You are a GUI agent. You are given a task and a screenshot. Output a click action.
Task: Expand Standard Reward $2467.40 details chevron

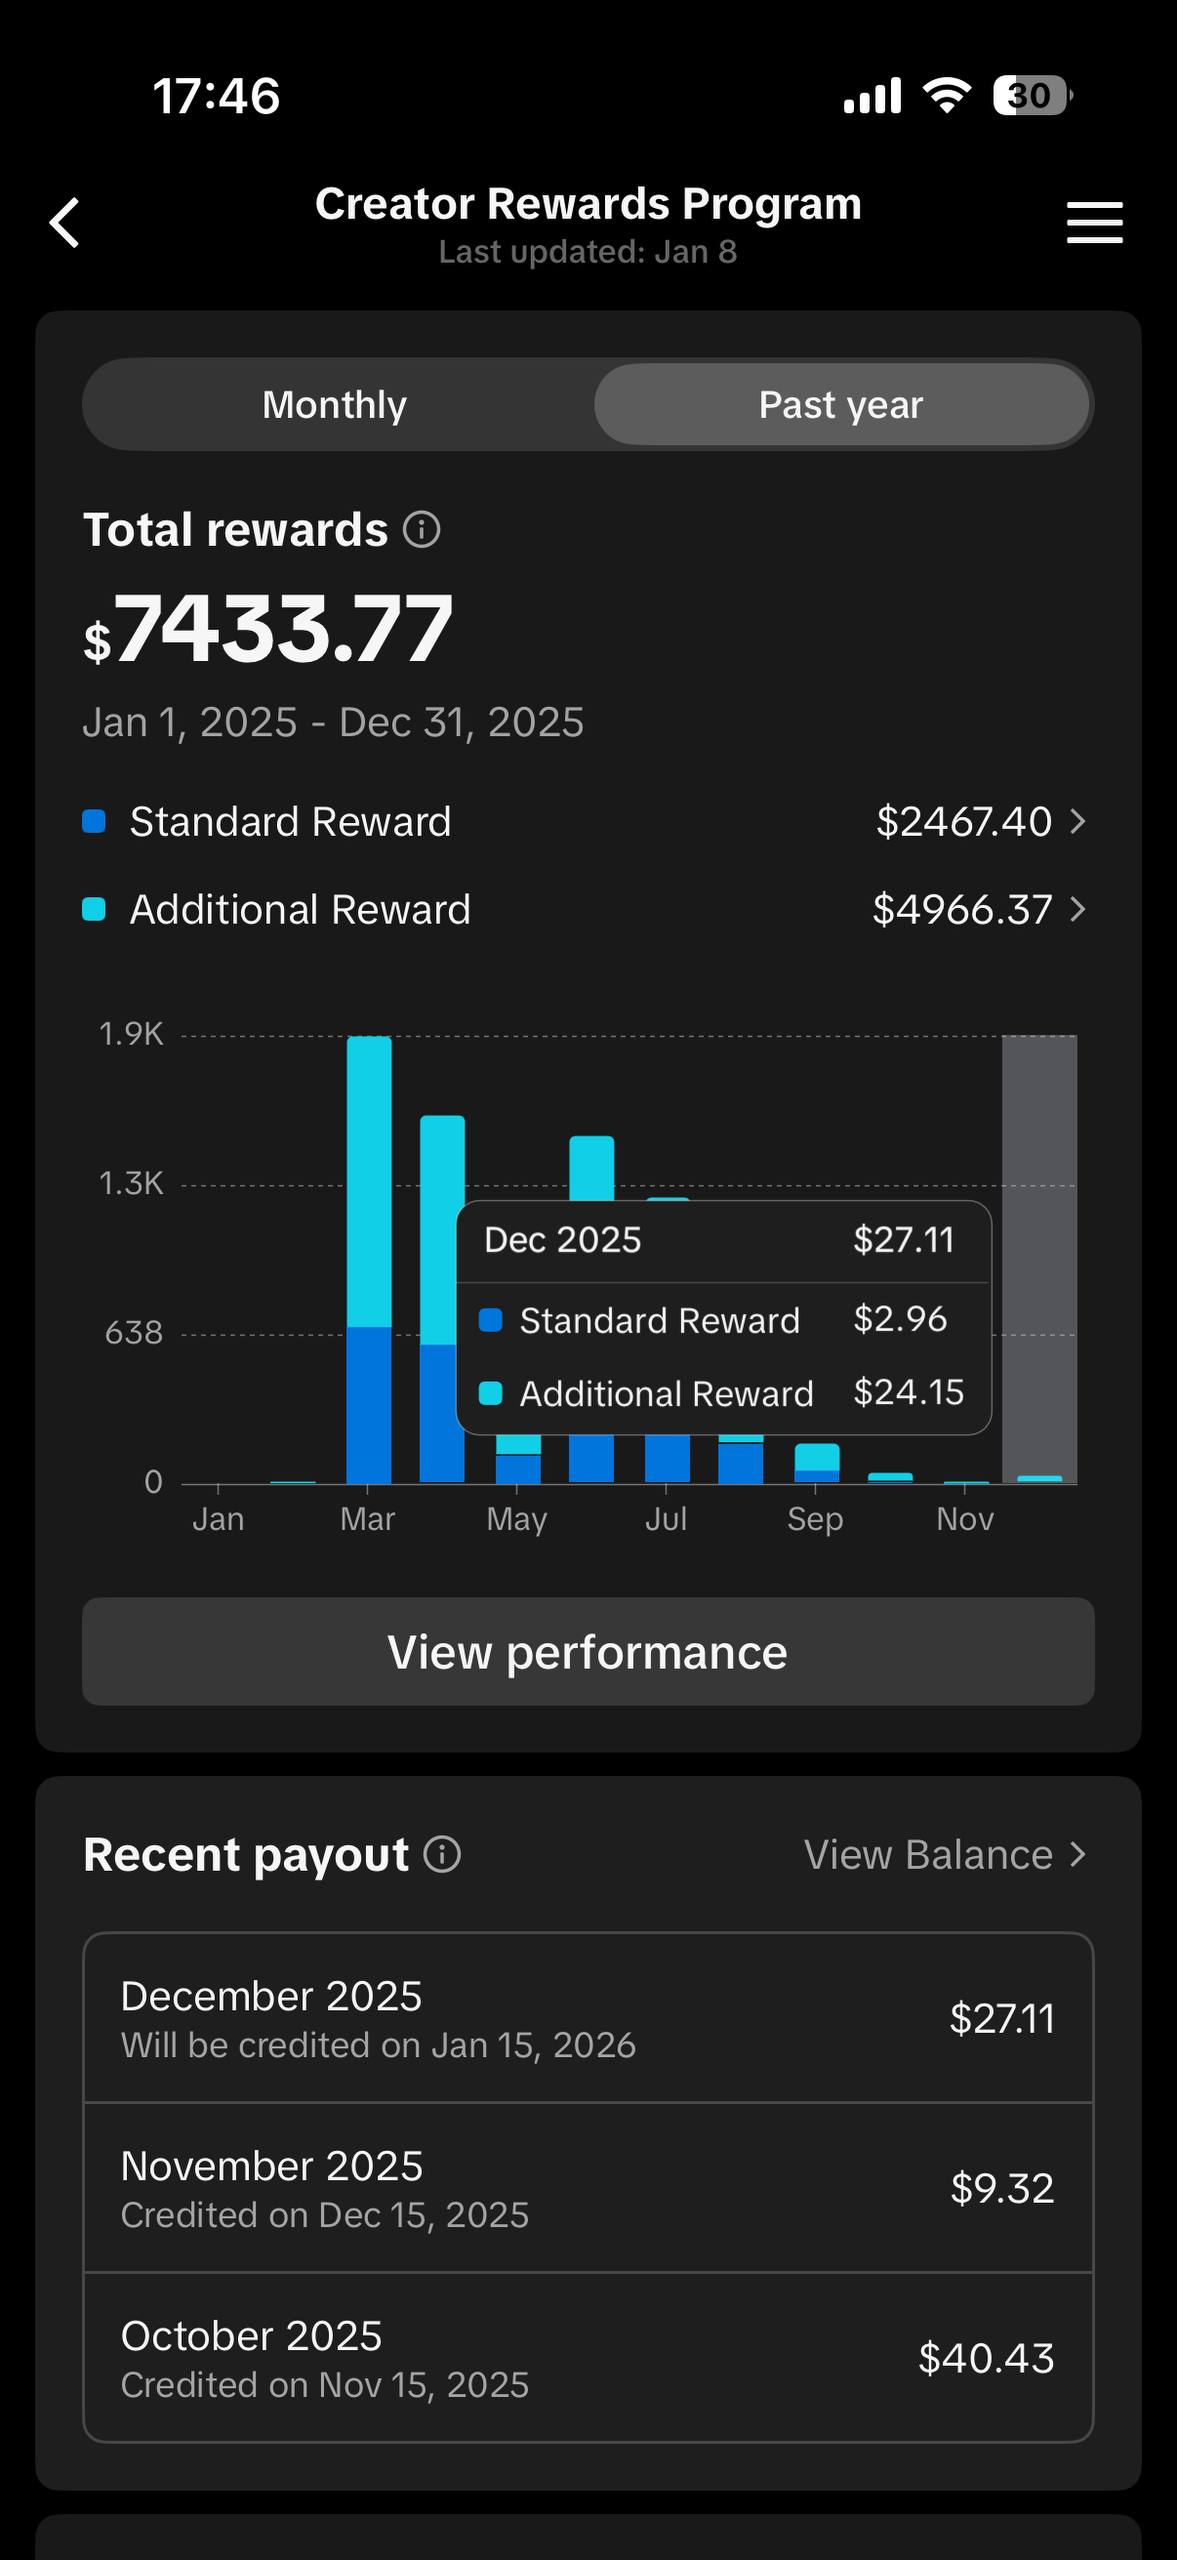click(1078, 822)
